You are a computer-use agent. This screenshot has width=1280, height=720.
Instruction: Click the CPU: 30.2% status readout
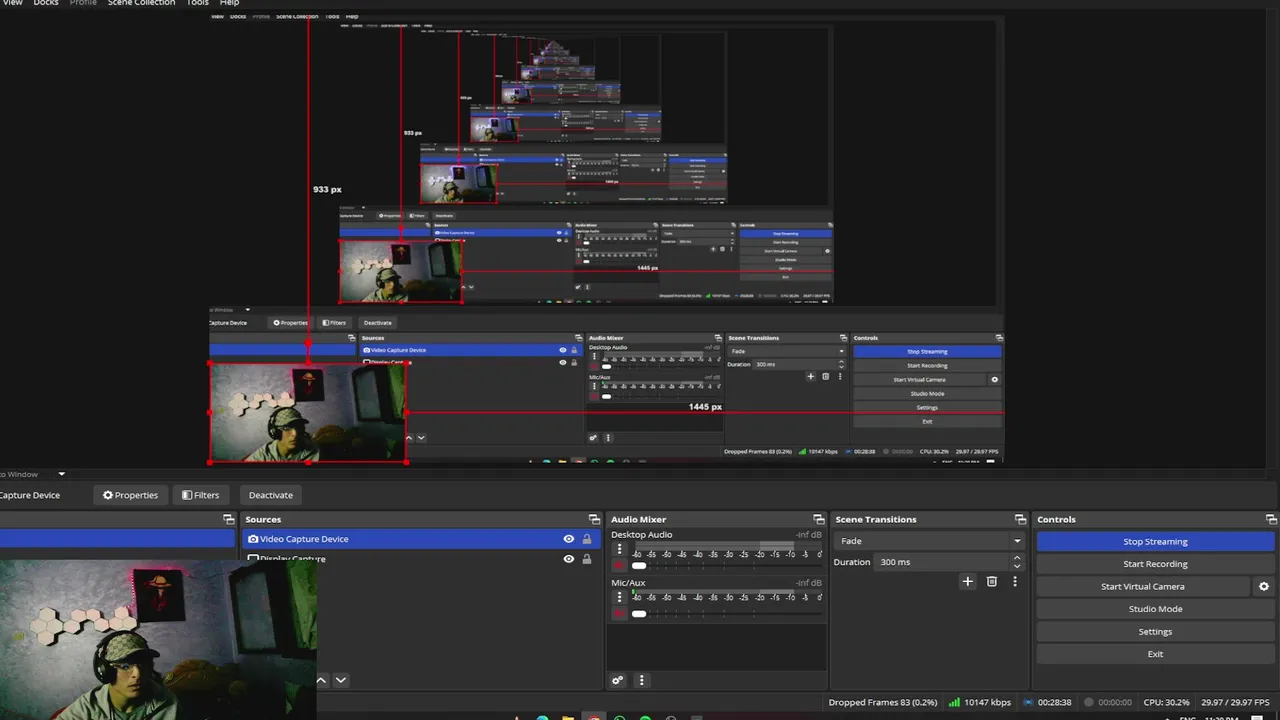click(x=1167, y=702)
